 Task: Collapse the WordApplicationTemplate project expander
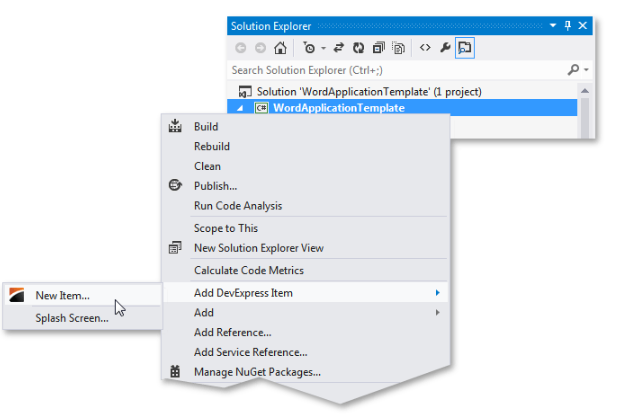click(x=240, y=108)
